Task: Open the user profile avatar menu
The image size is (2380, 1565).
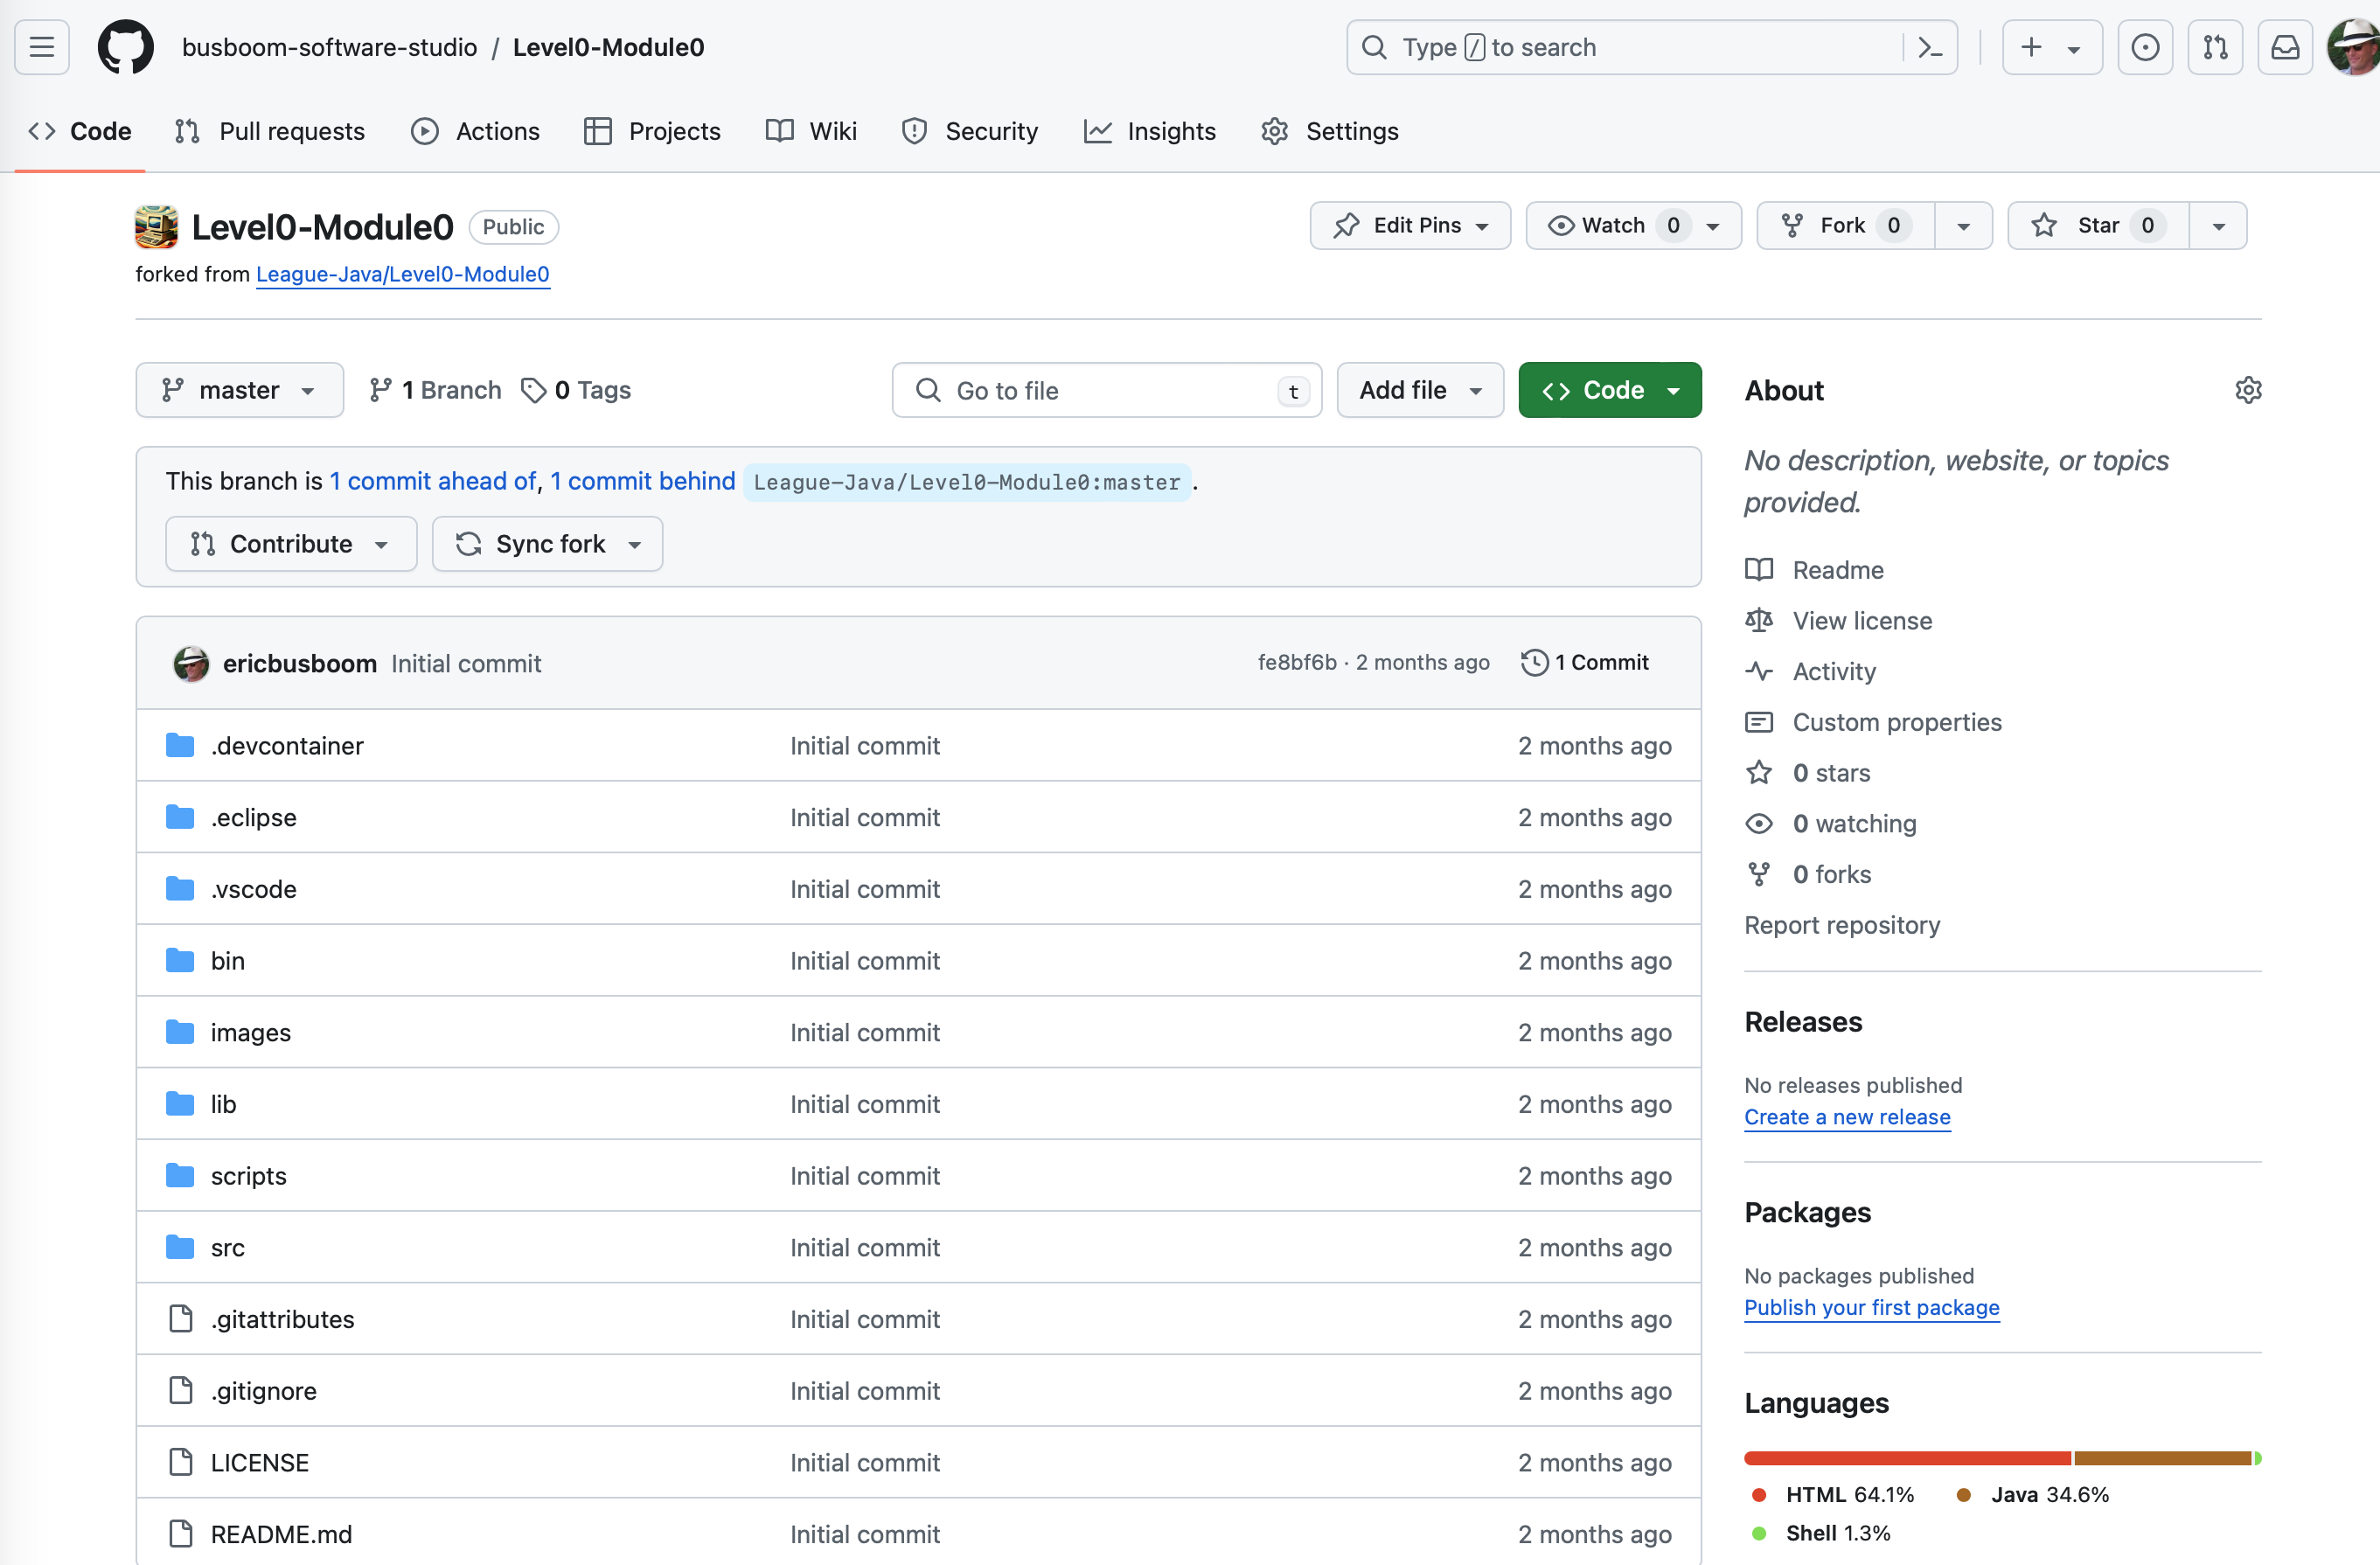Action: click(2354, 47)
